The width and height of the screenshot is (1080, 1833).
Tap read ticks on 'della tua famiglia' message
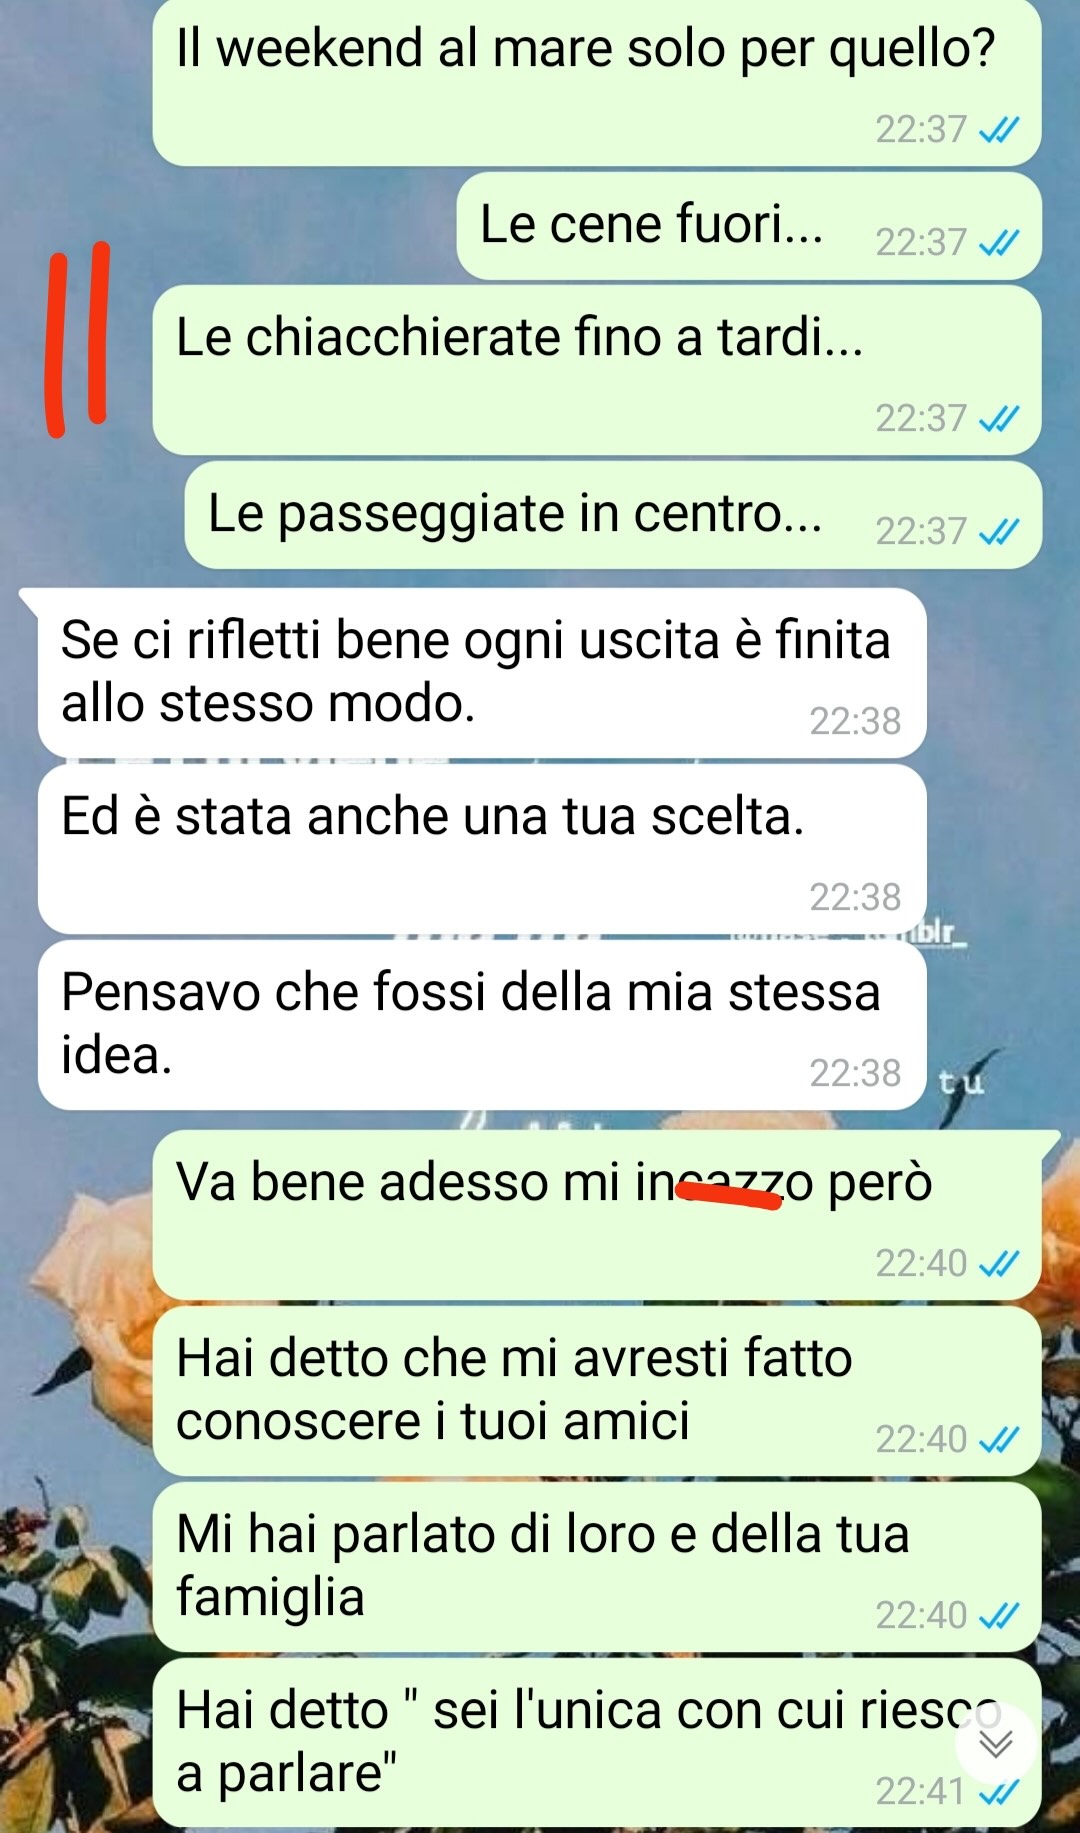tap(999, 1615)
